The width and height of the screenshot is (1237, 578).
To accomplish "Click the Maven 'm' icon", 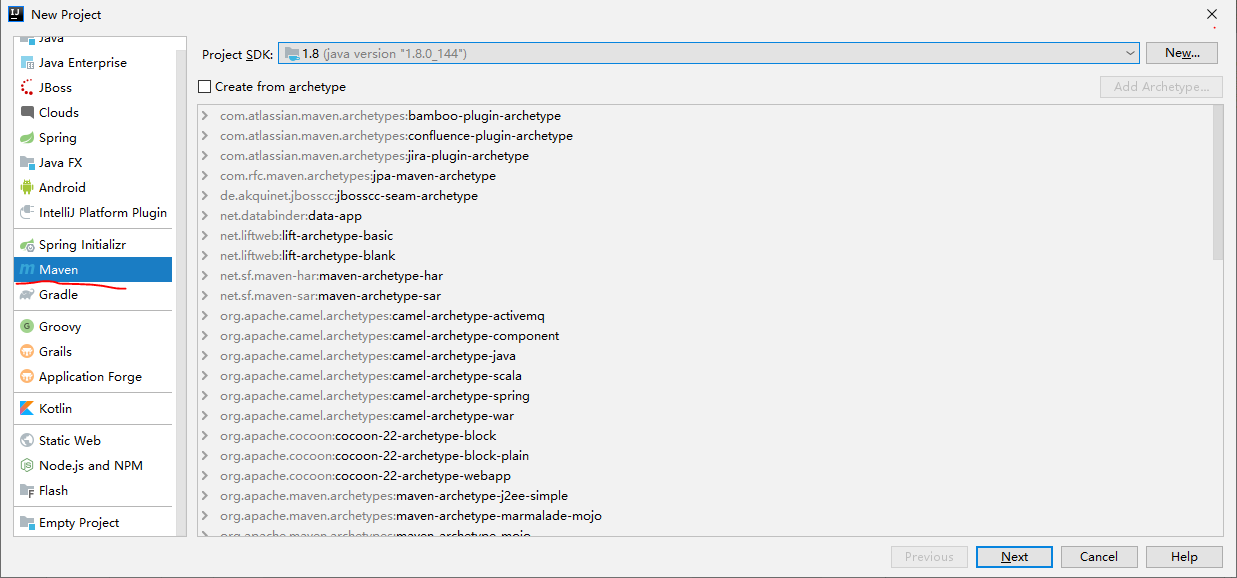I will click(x=27, y=270).
